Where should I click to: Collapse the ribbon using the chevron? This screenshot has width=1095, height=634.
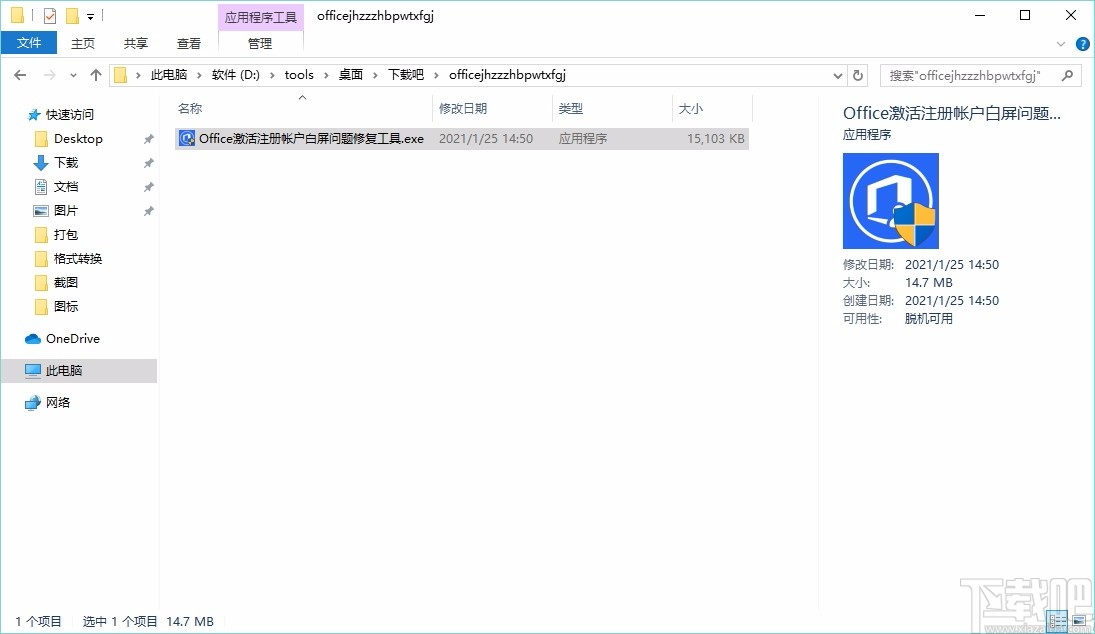(1062, 44)
